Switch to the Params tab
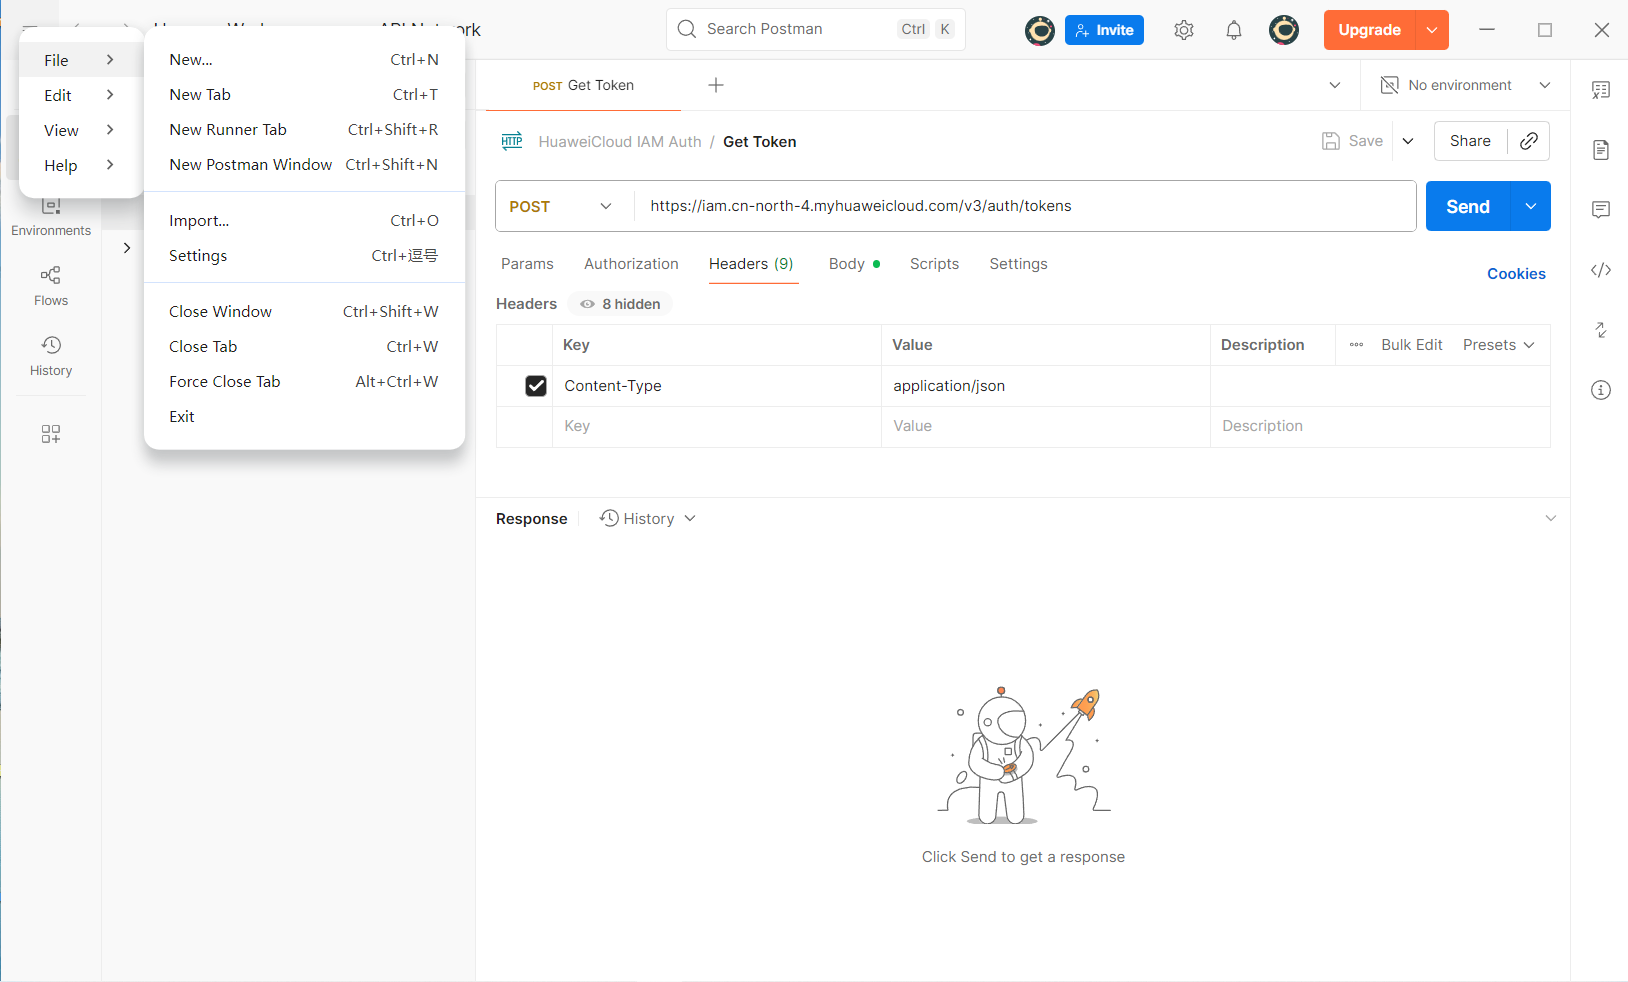The image size is (1628, 982). [527, 264]
